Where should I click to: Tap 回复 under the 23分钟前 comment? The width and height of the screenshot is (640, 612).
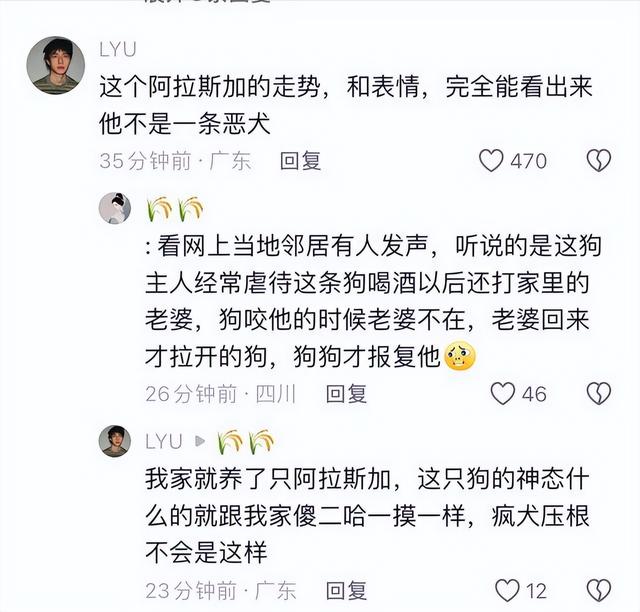tap(347, 590)
